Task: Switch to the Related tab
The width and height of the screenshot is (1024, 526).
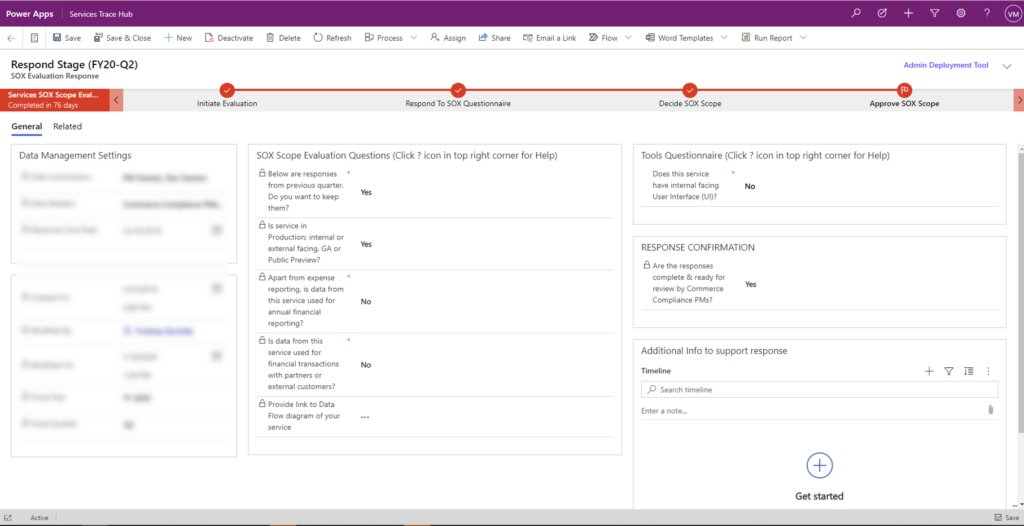Action: tap(67, 127)
